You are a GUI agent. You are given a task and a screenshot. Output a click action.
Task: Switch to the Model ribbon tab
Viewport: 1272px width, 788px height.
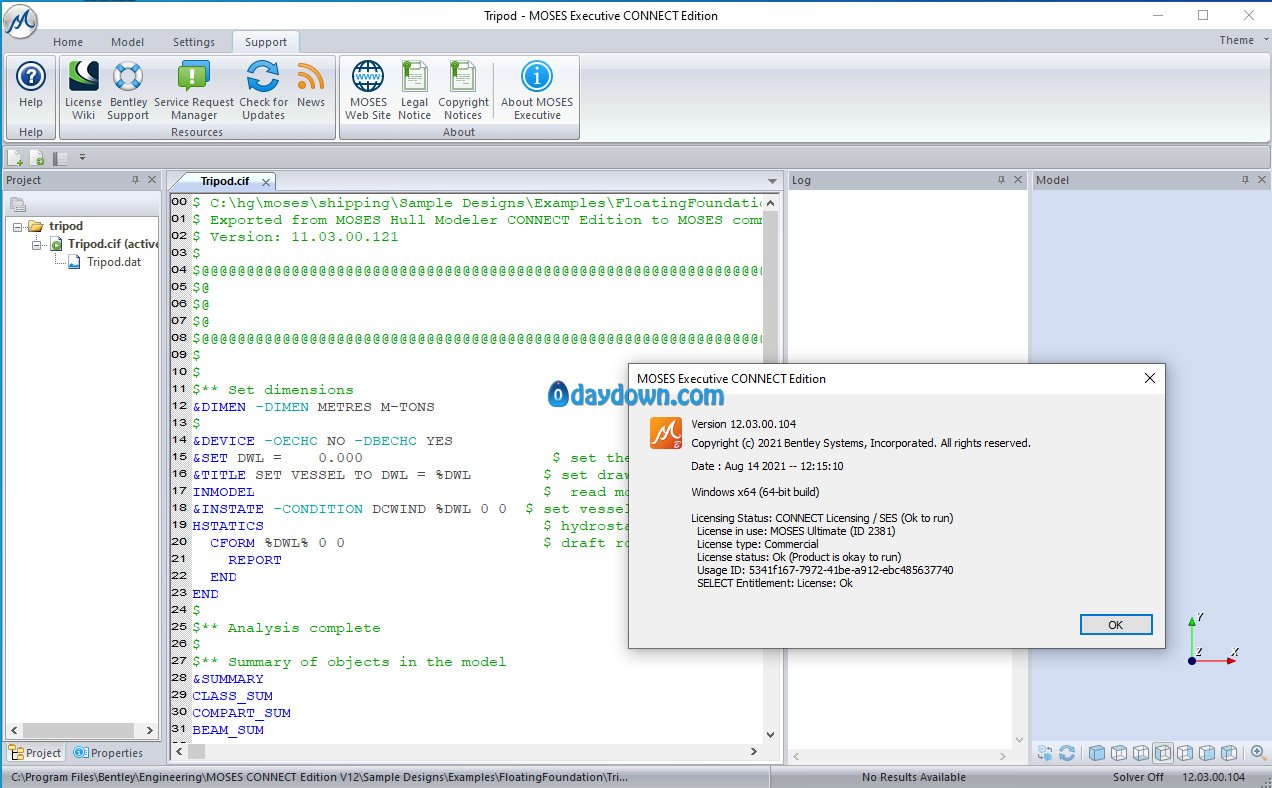click(x=128, y=42)
